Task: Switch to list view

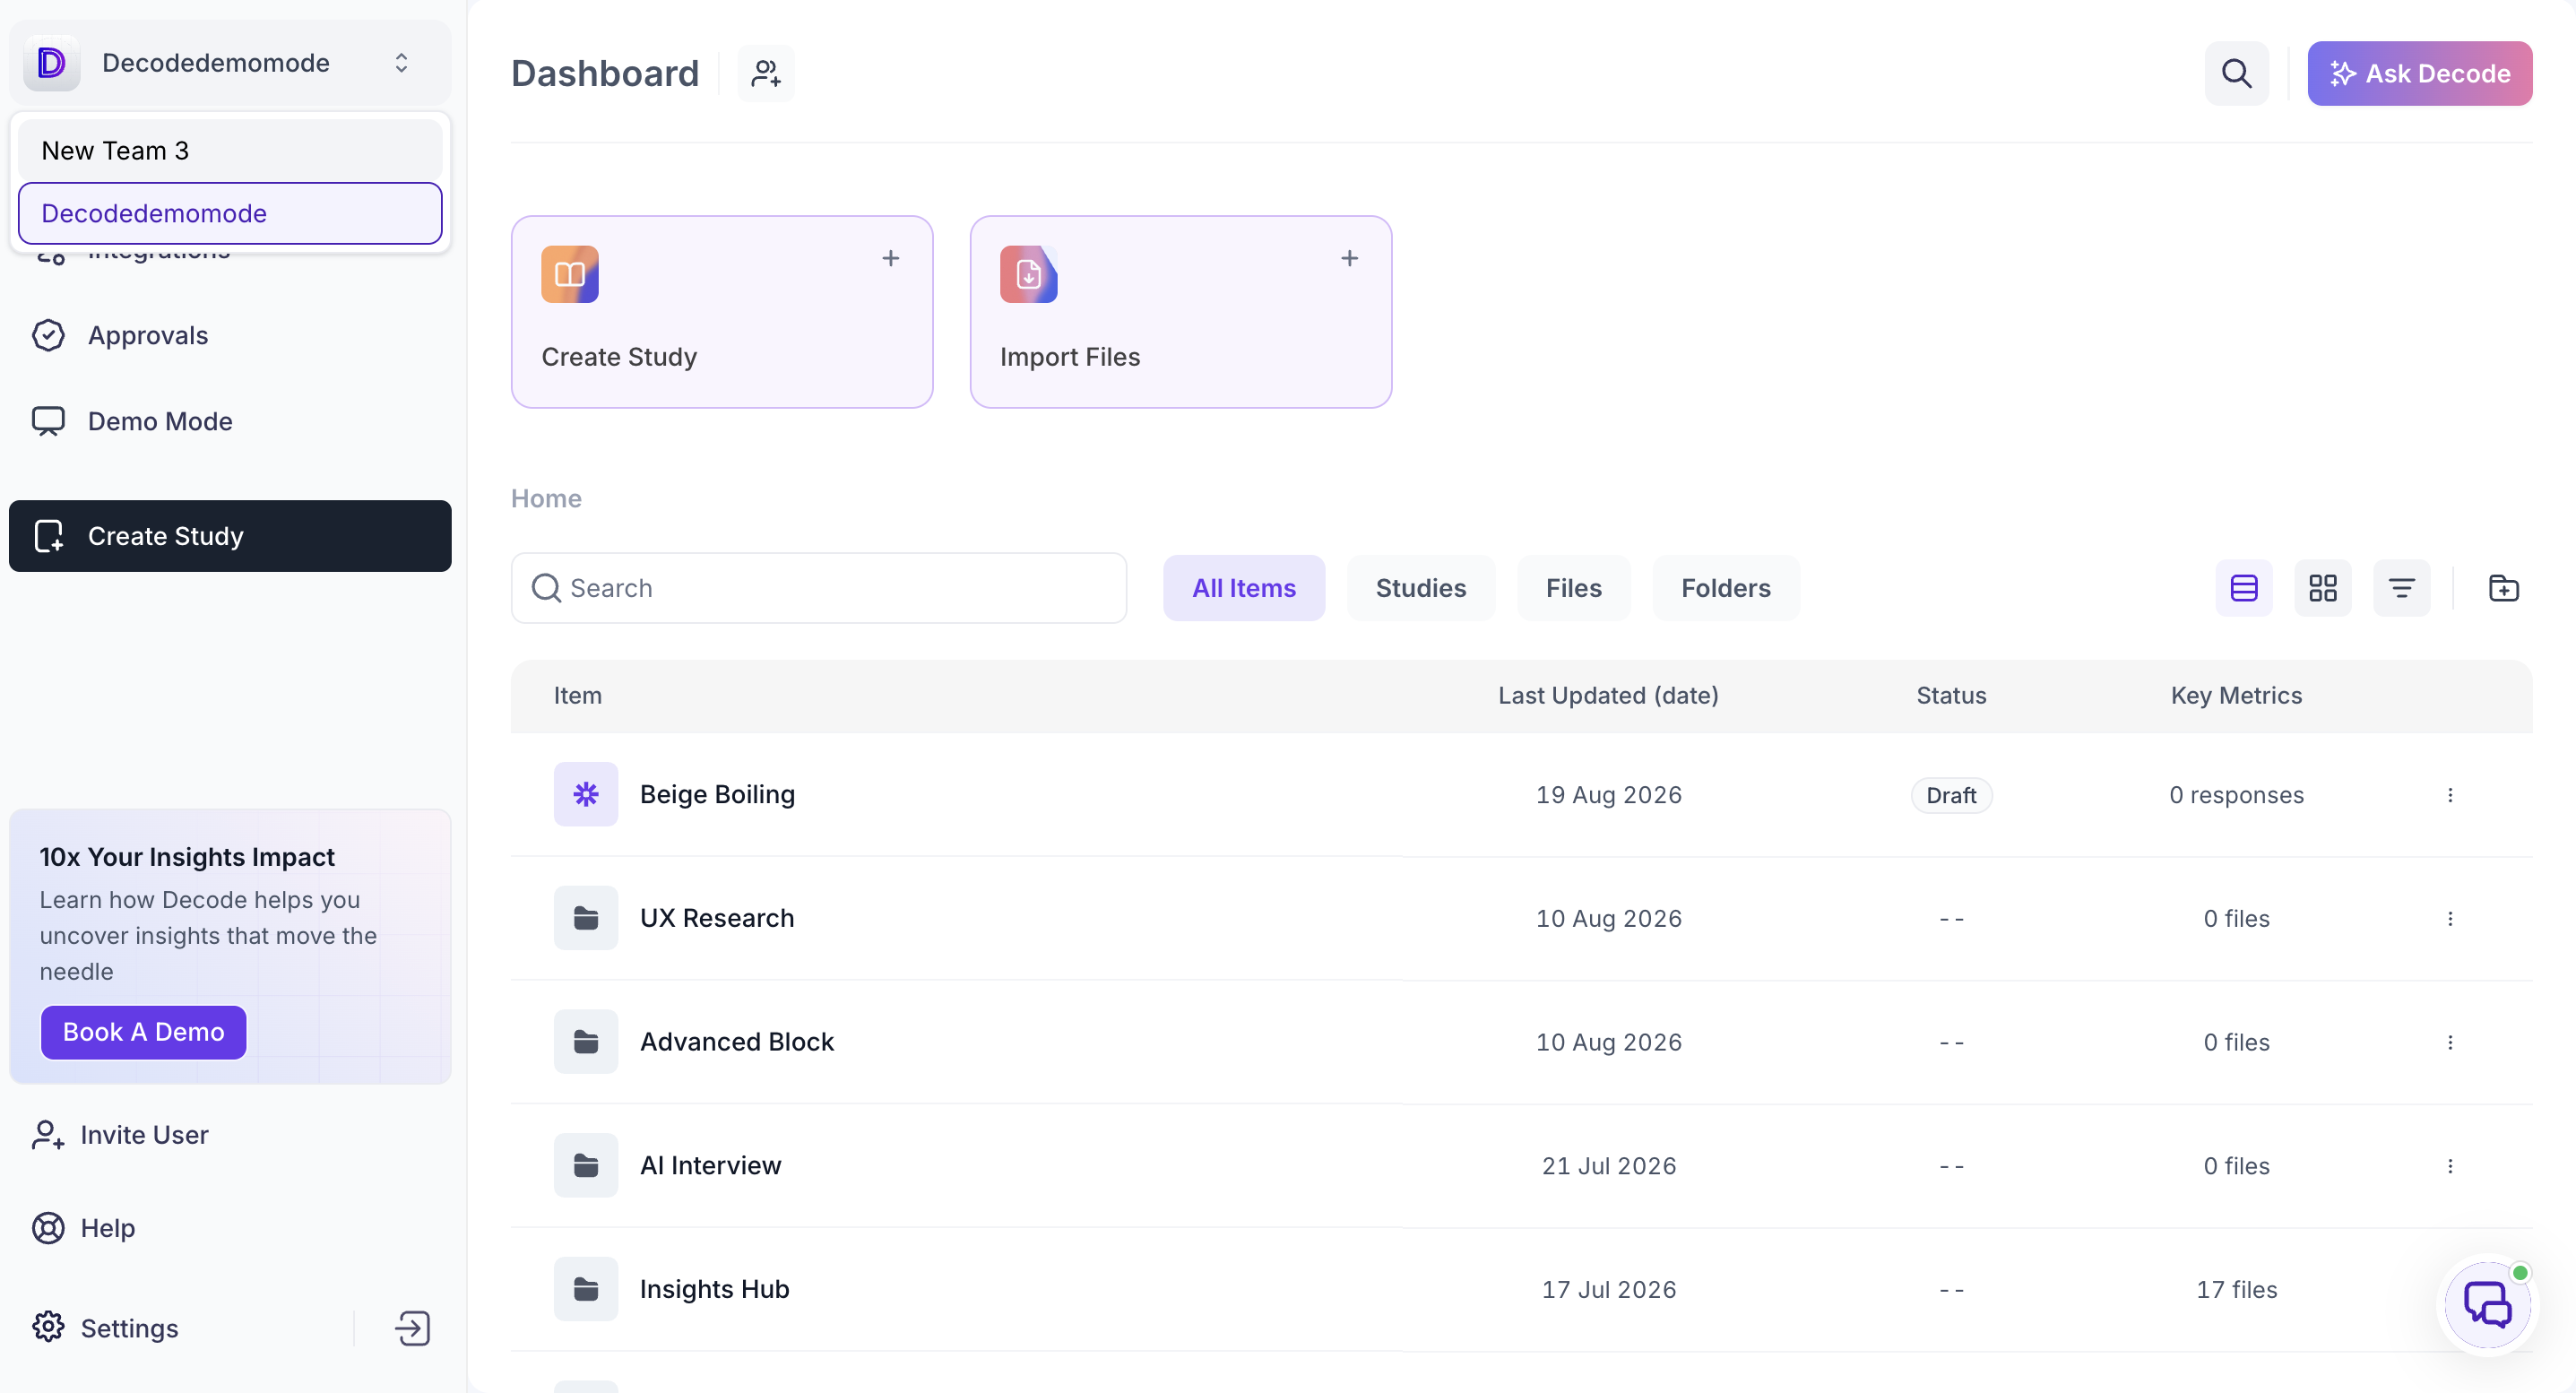Action: [x=2244, y=588]
